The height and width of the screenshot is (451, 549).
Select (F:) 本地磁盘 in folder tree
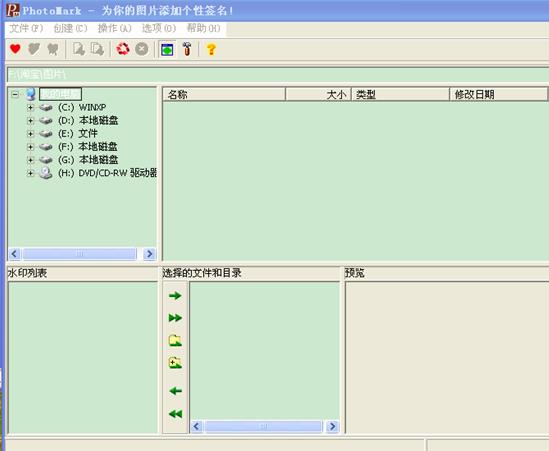coord(88,147)
